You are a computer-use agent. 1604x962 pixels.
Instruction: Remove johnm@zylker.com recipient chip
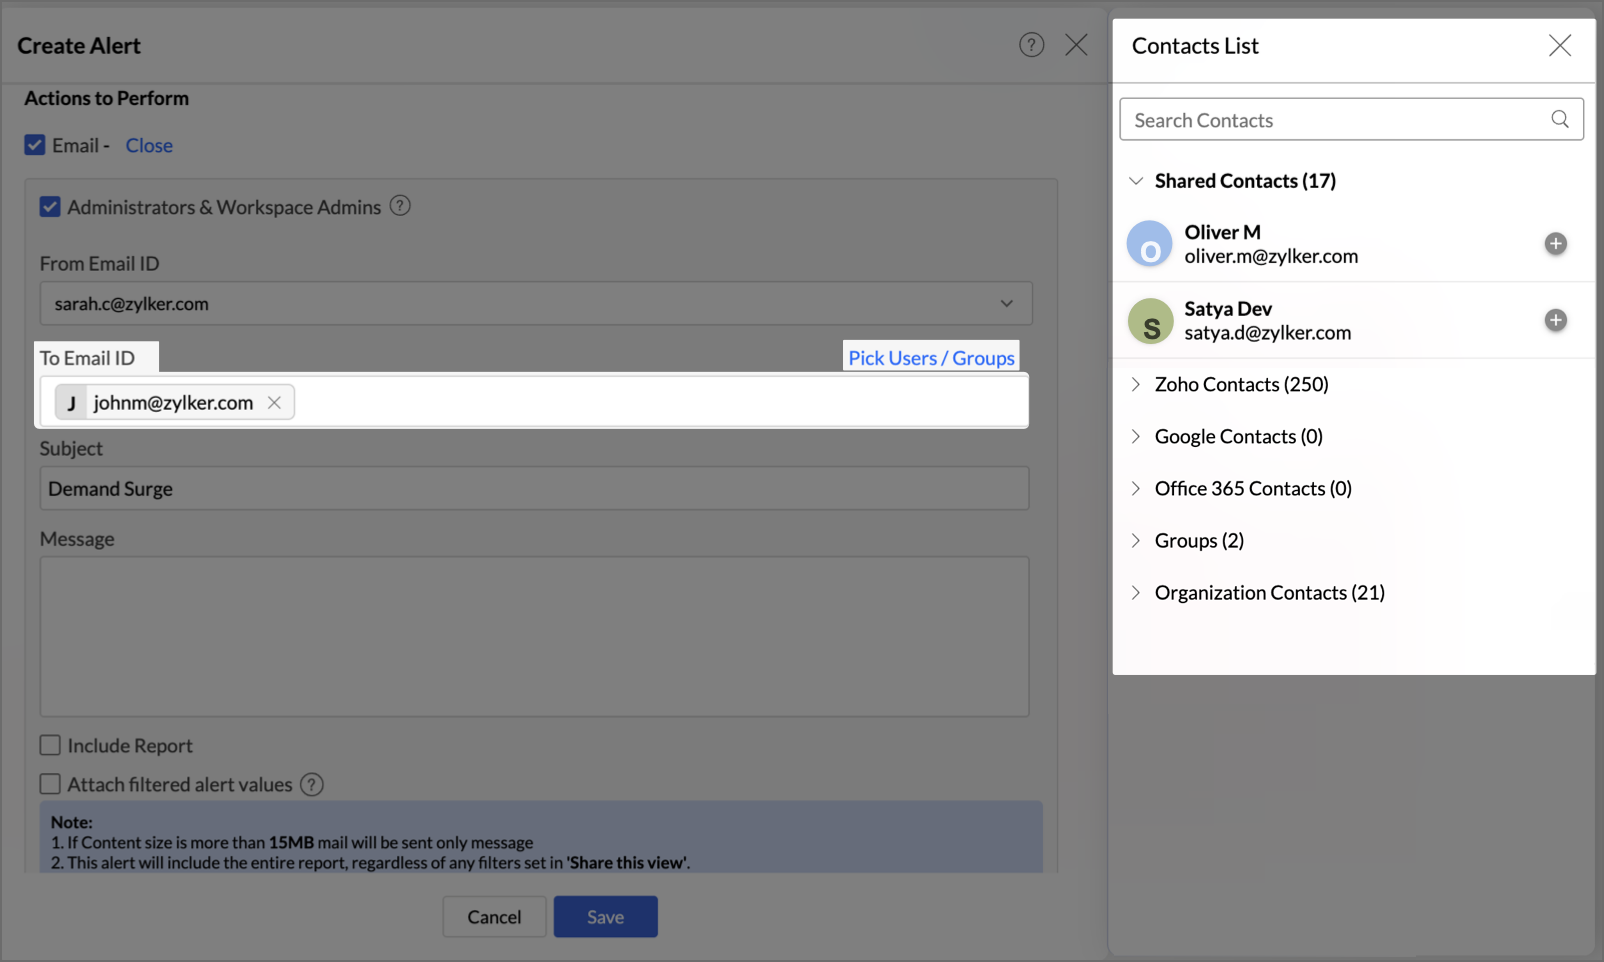(x=274, y=403)
